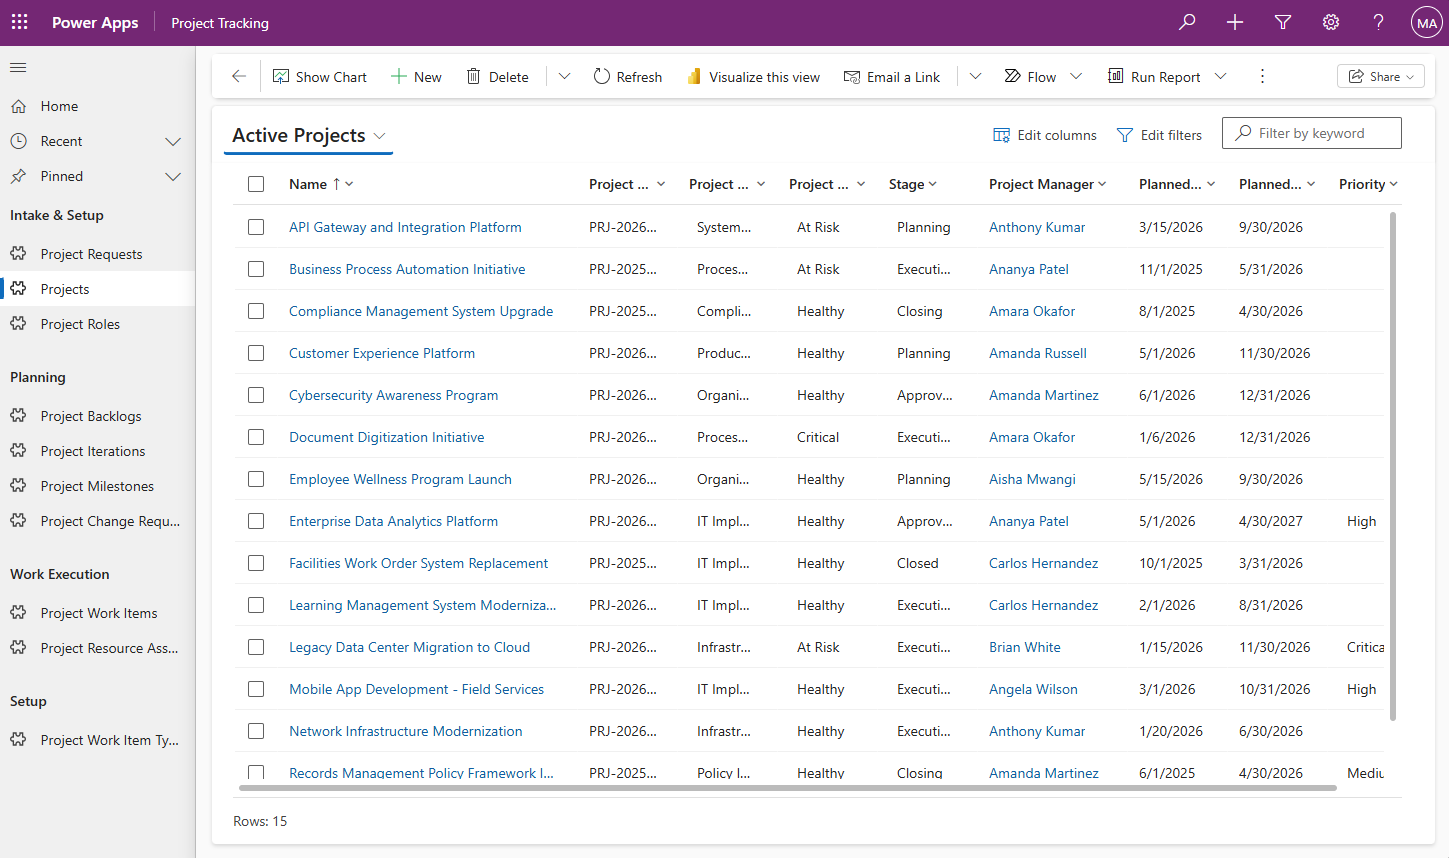1449x858 pixels.
Task: Open the settings gear icon
Action: 1331,22
